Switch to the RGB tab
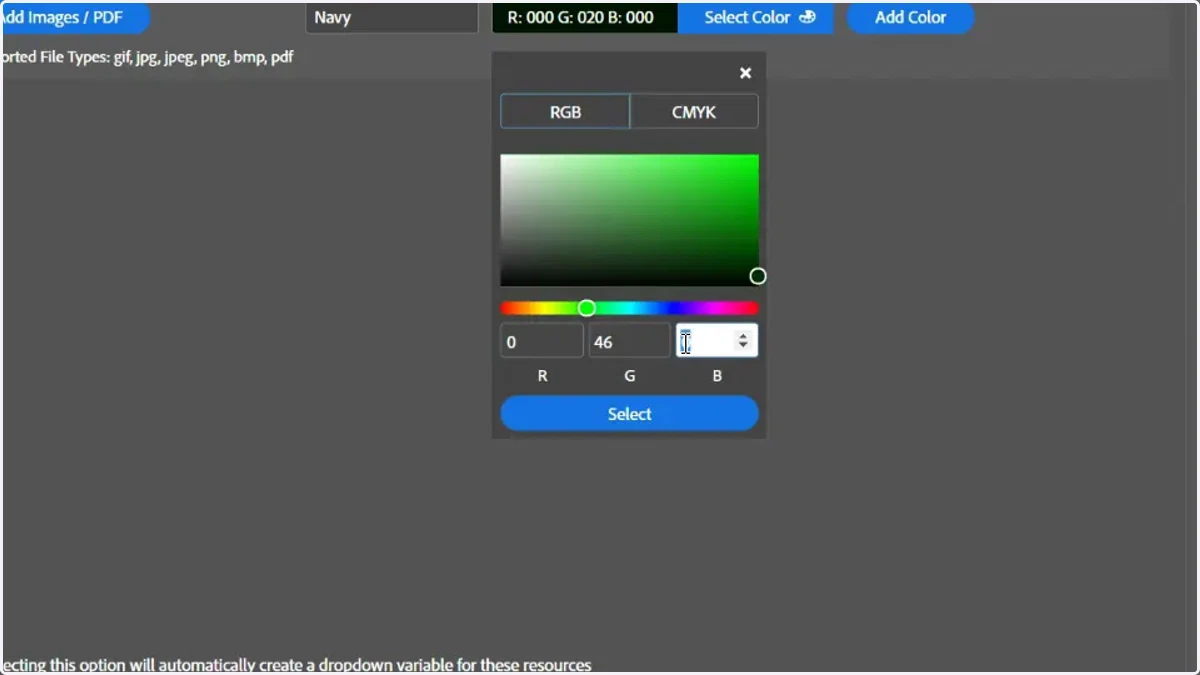 tap(565, 112)
